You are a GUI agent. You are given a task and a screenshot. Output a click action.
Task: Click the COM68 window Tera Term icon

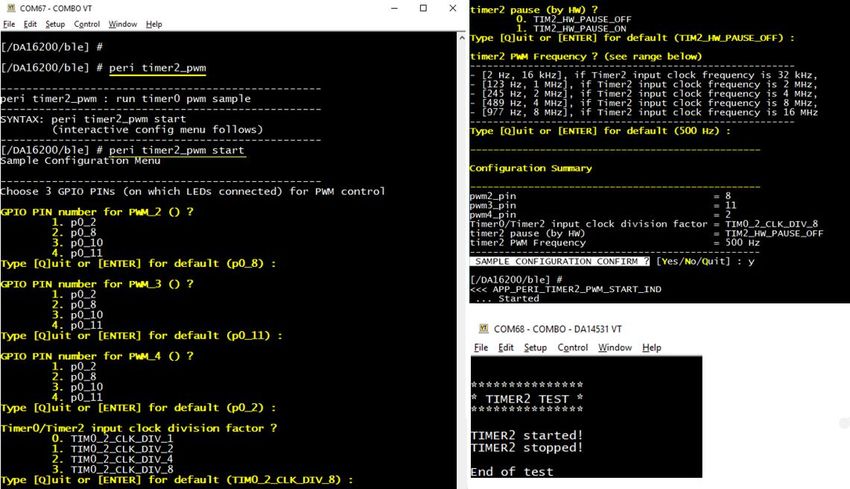point(484,329)
